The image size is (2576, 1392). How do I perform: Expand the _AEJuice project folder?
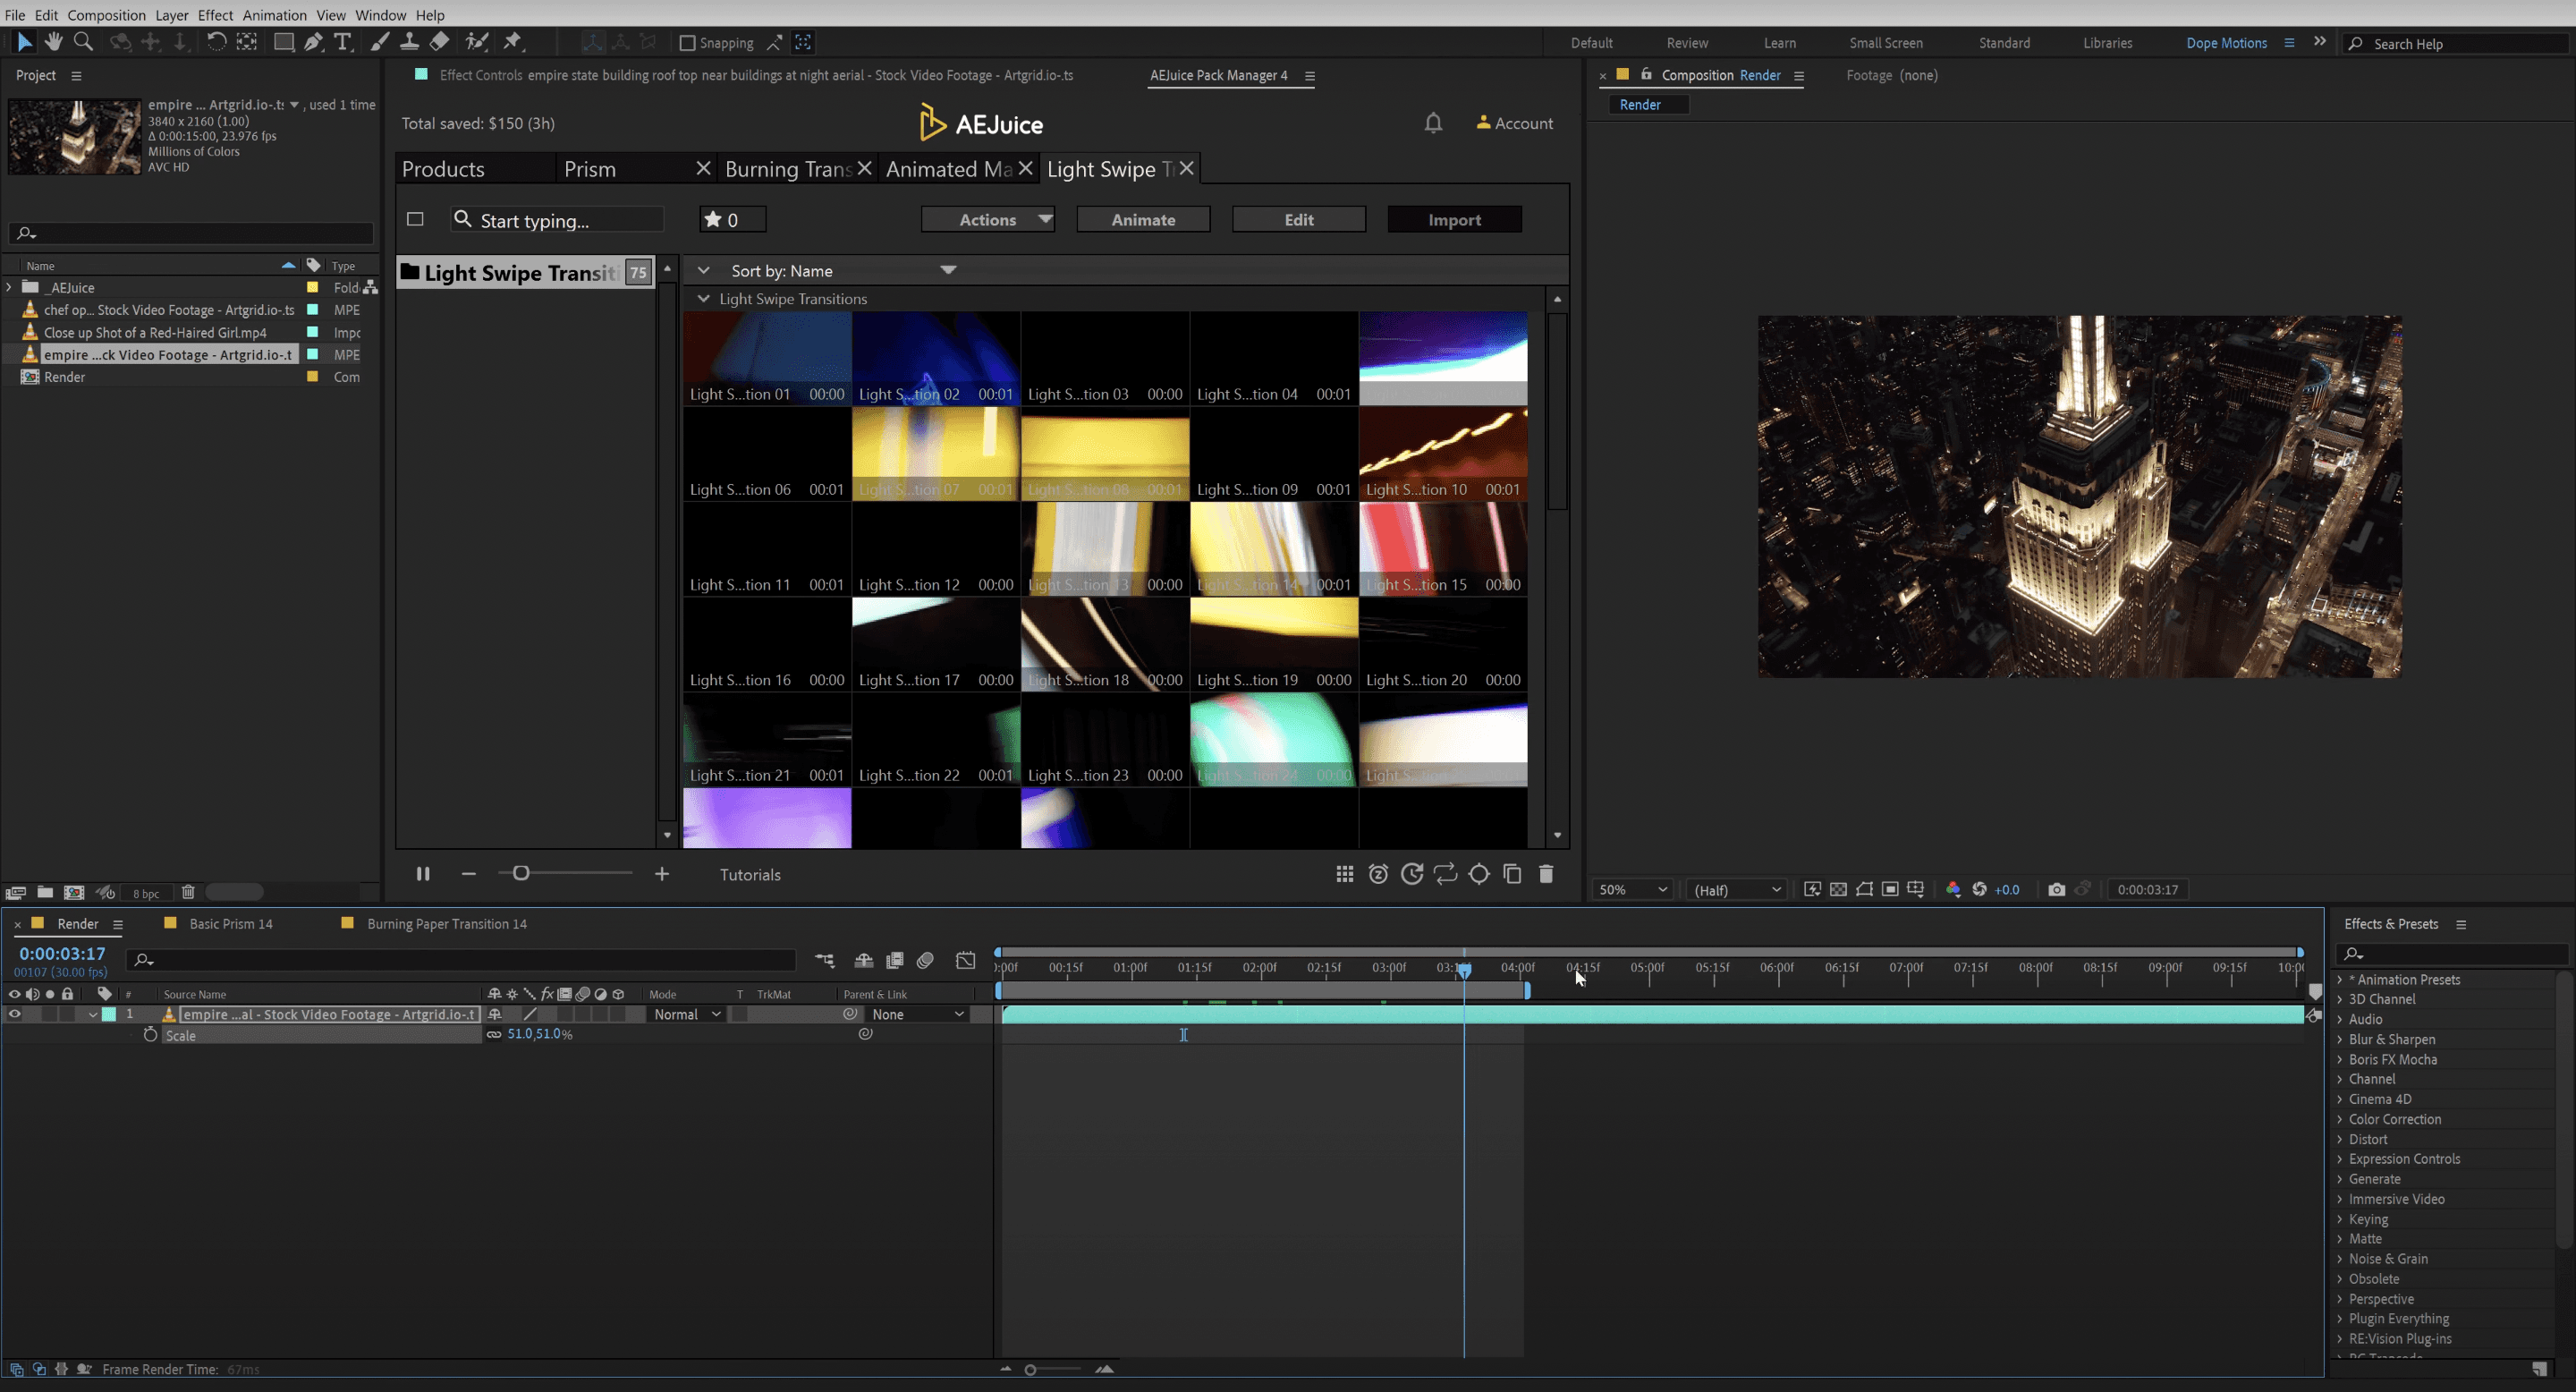tap(9, 287)
